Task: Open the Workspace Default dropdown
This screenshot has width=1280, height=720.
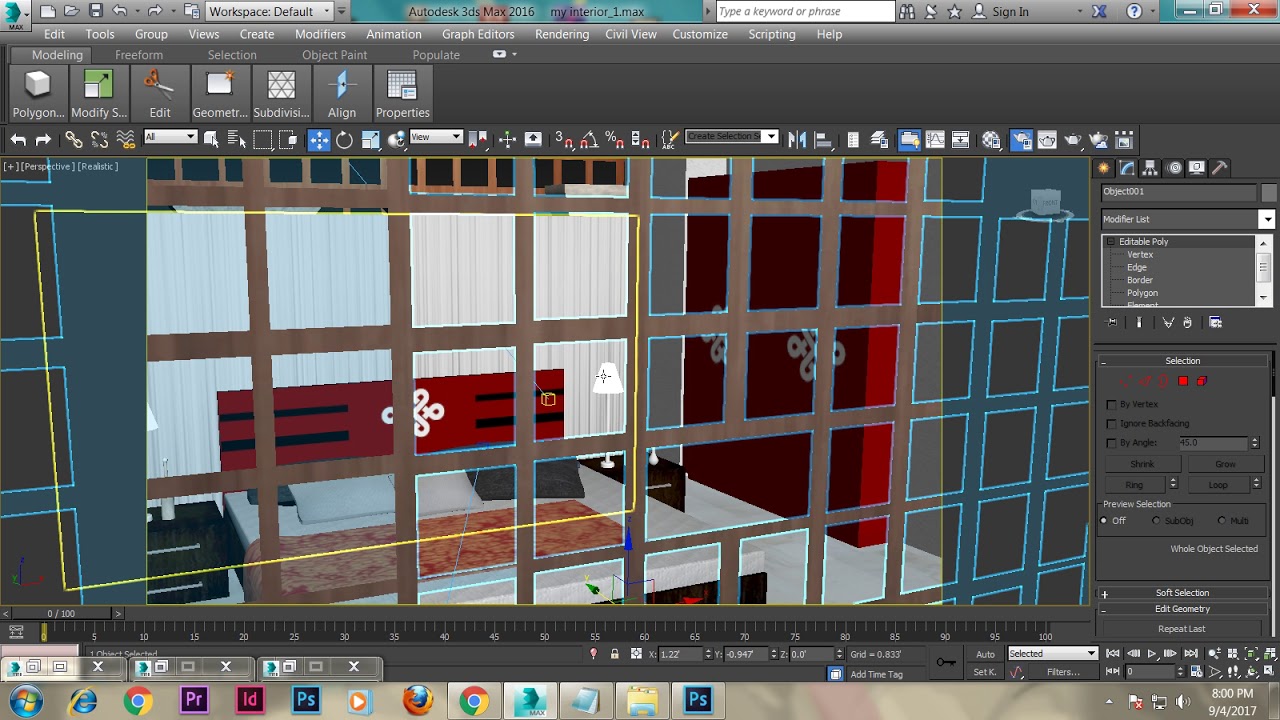Action: click(x=270, y=11)
